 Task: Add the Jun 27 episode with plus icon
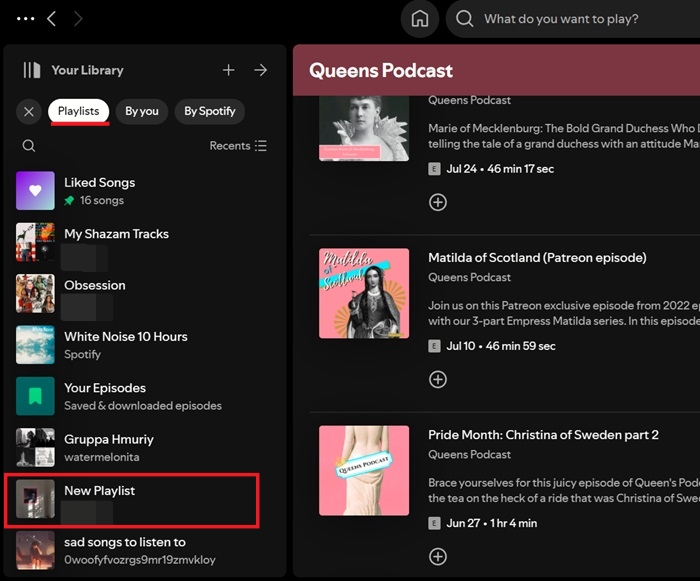pos(438,556)
